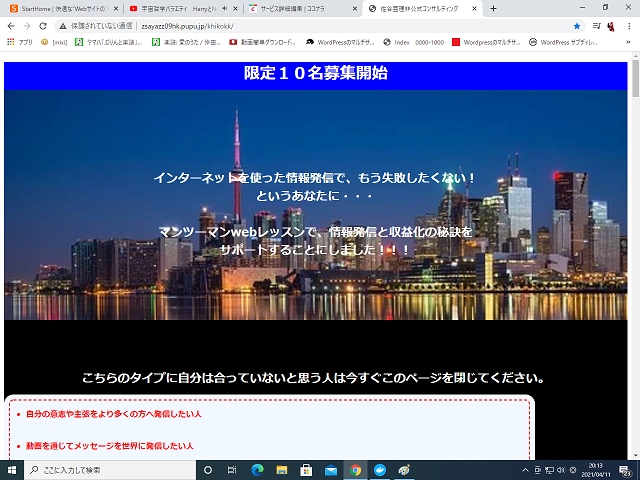The width and height of the screenshot is (640, 480).
Task: Click the 限定10名募集開始 blue banner
Action: coord(316,76)
